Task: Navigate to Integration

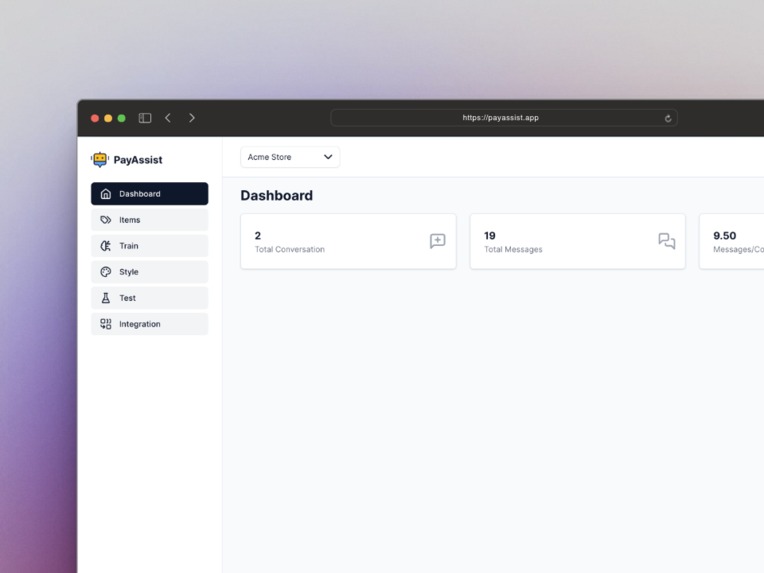Action: point(150,324)
